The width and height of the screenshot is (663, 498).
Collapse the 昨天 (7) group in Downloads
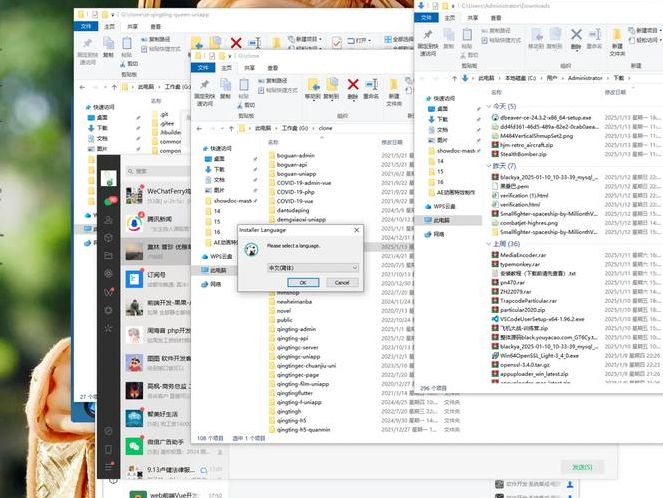click(489, 166)
